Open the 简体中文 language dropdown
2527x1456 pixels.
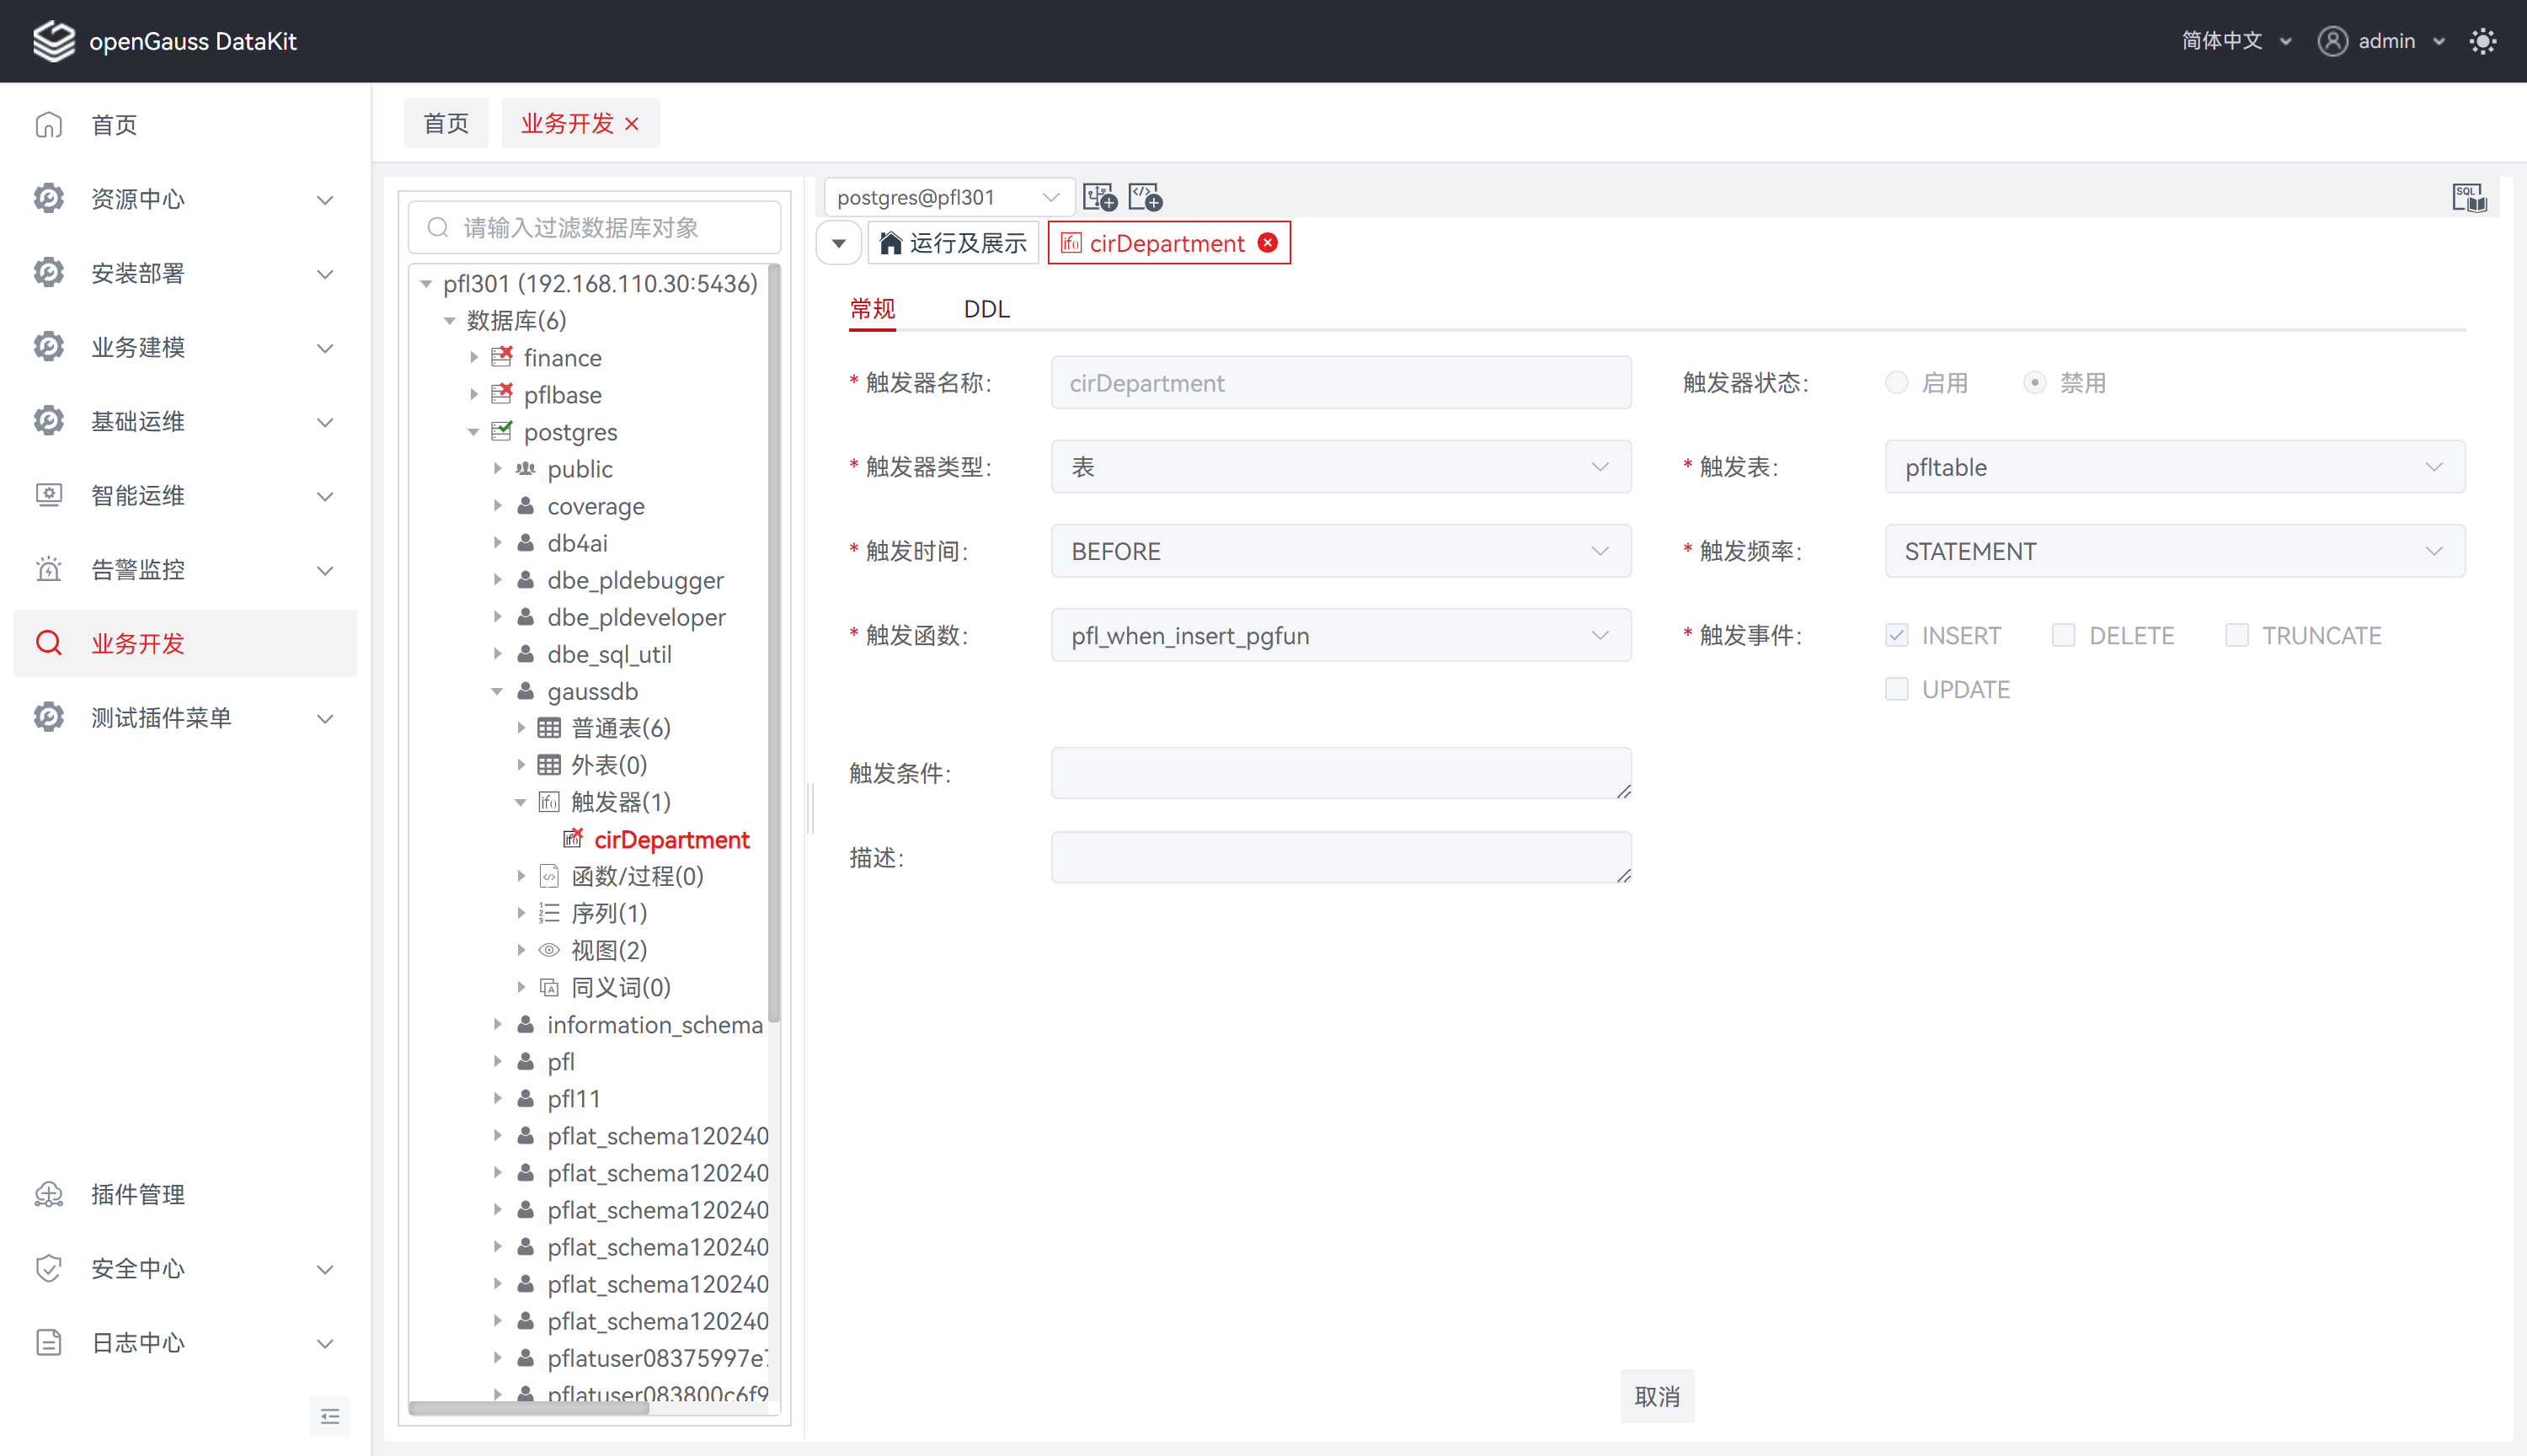click(x=2236, y=41)
